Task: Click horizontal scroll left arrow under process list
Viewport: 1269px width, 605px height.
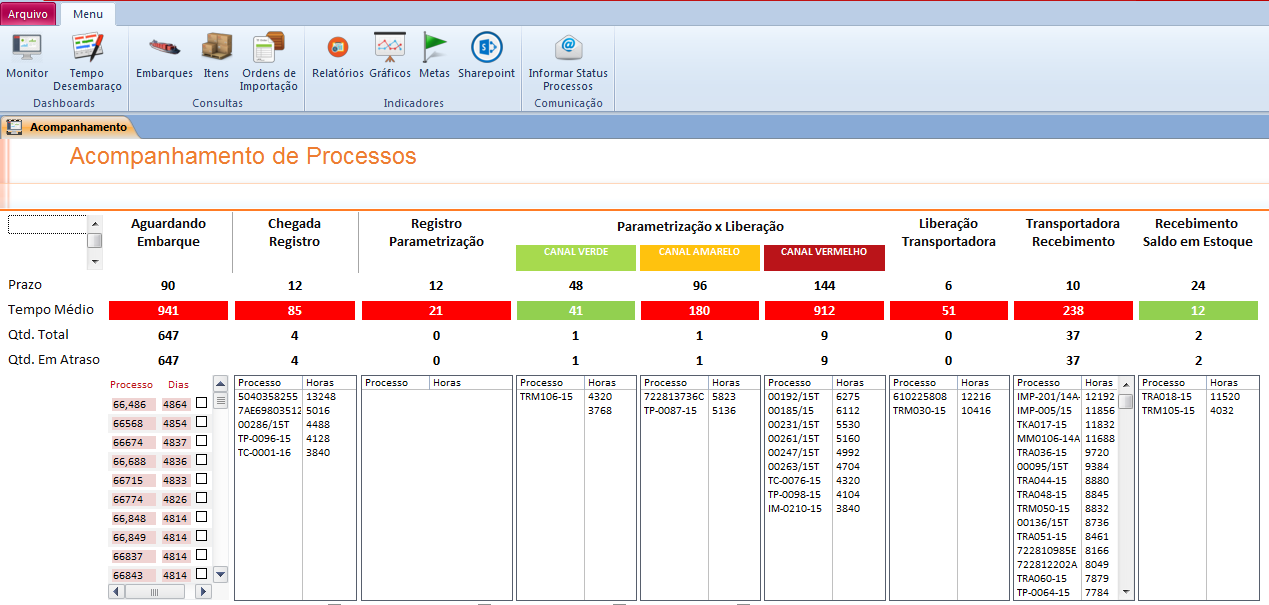Action: pyautogui.click(x=117, y=592)
